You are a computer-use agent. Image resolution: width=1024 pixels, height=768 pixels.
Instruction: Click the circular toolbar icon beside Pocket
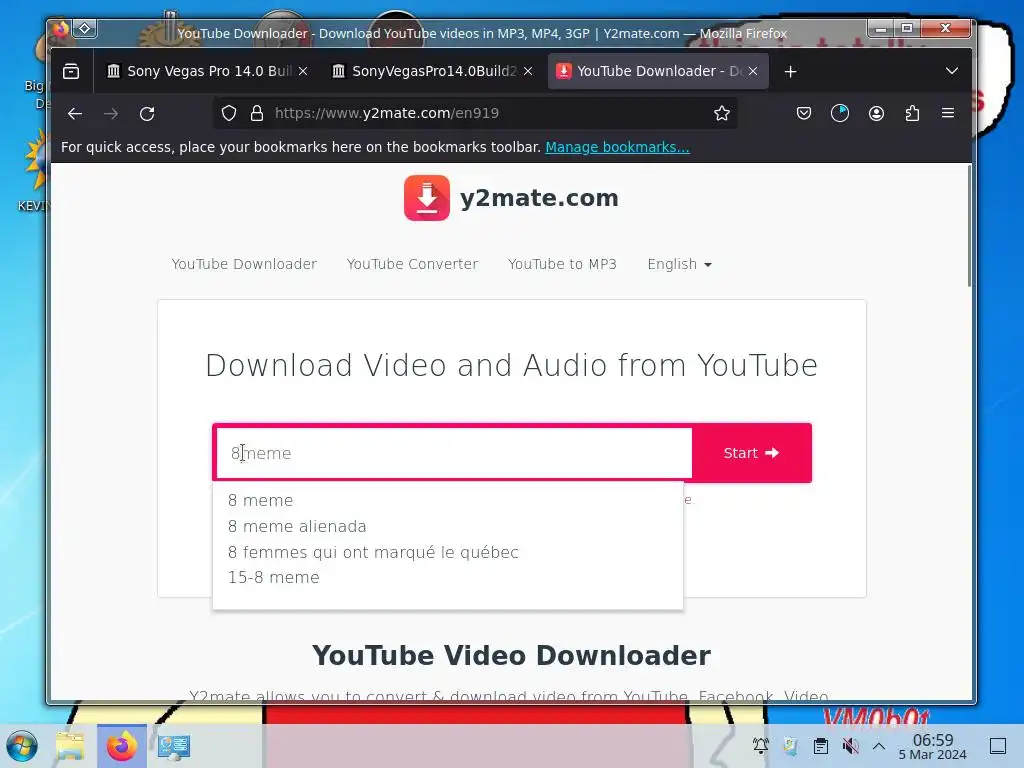click(x=840, y=114)
